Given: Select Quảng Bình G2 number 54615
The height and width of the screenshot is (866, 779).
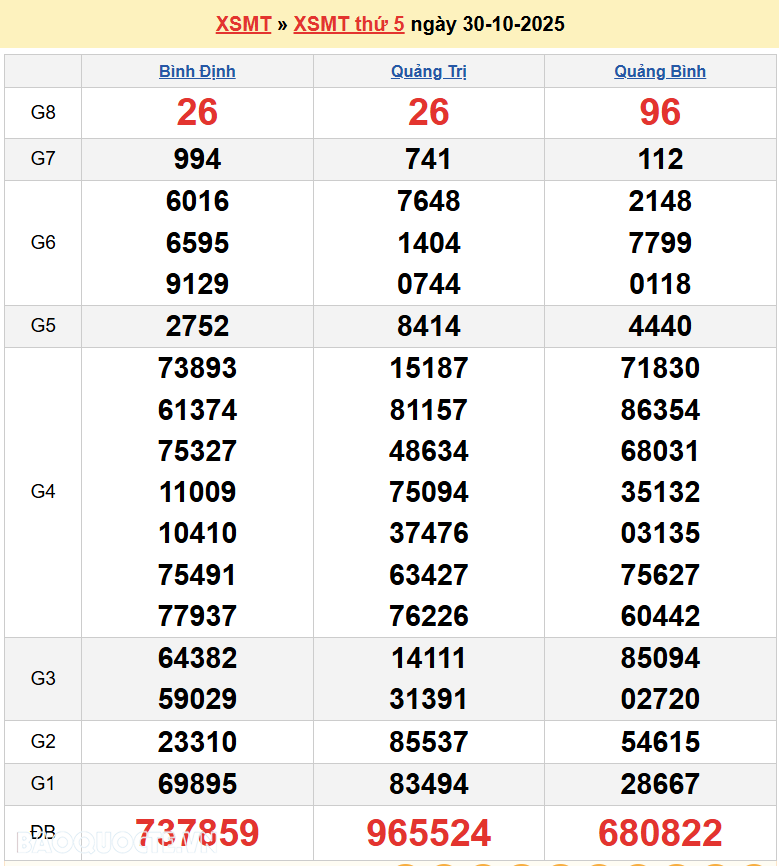Looking at the screenshot, I should (660, 742).
